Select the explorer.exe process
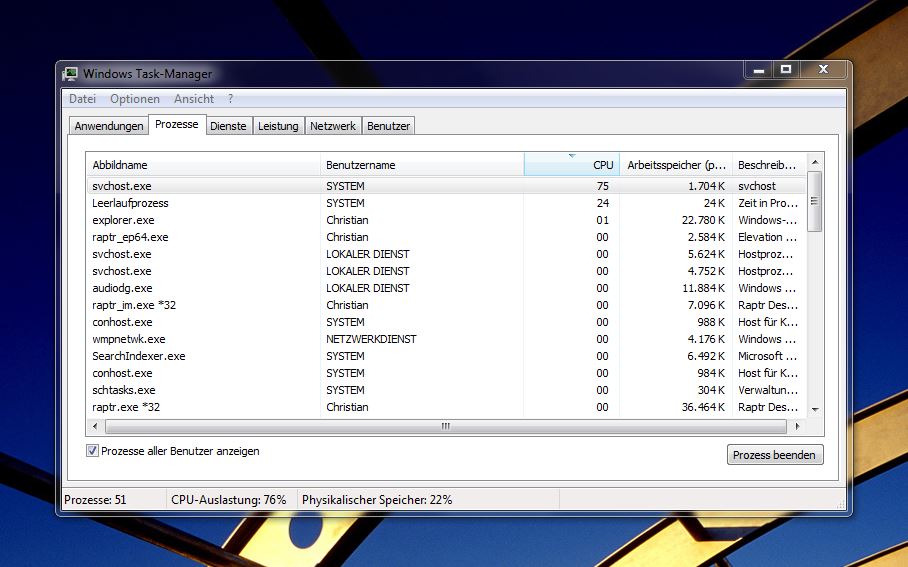The height and width of the screenshot is (567, 908). coord(445,220)
